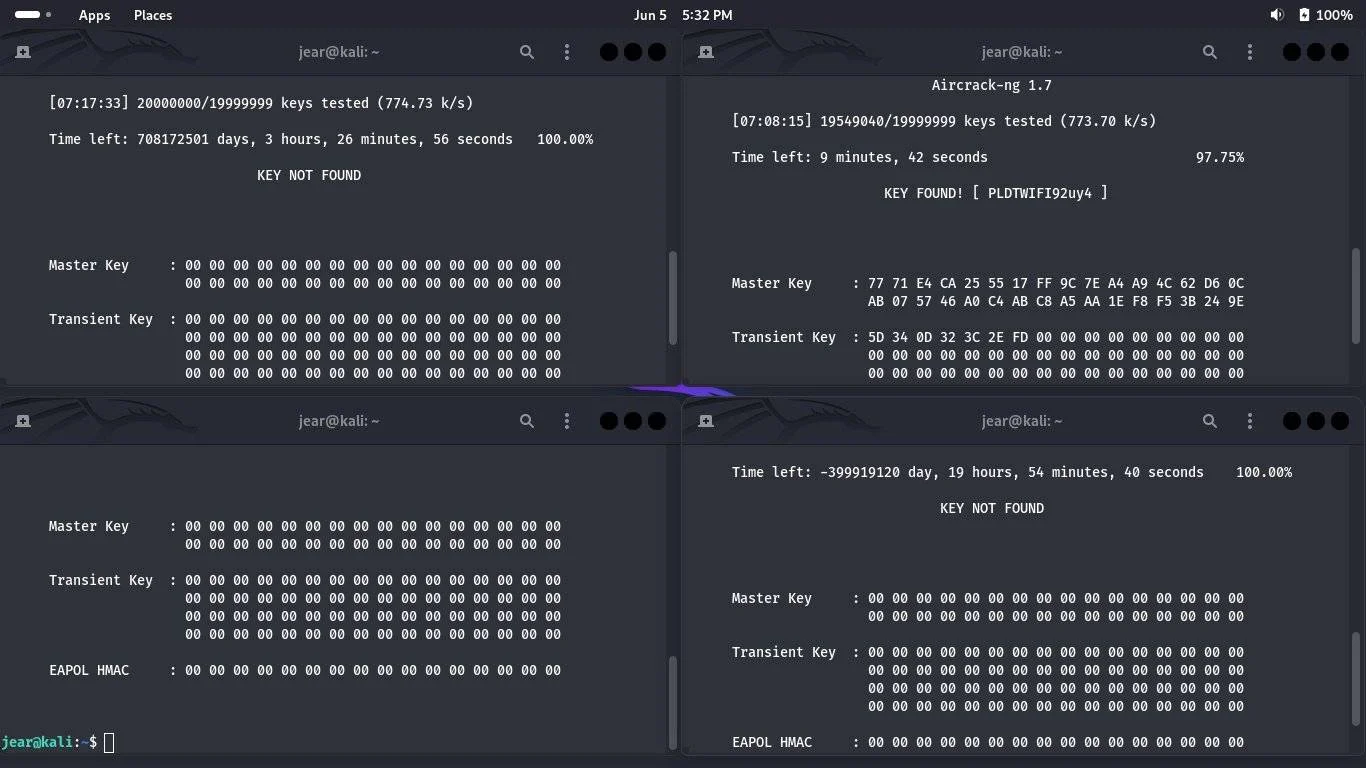Screen dimensions: 1366x768
Task: Open the Jun 5 5:32 PM clock menu
Action: [683, 15]
